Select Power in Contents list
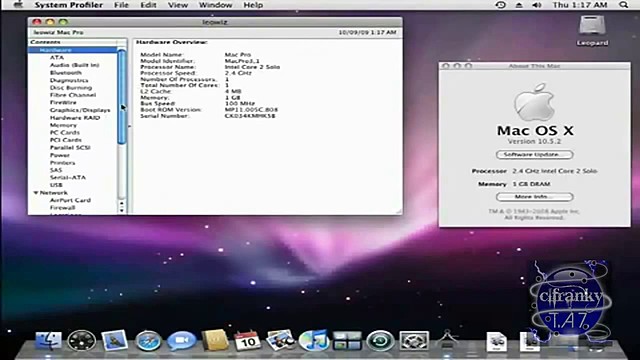 coord(60,155)
